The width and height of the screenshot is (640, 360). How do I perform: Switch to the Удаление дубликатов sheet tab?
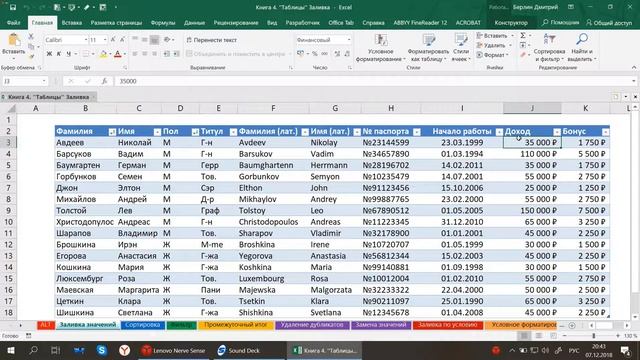312,325
